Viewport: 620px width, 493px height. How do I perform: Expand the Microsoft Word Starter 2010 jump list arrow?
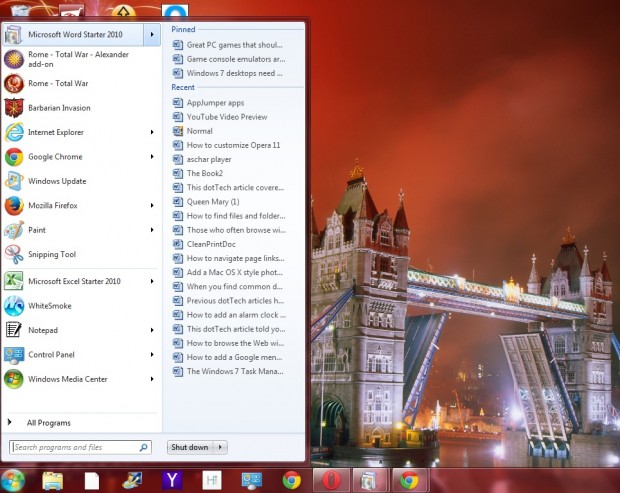(x=152, y=34)
